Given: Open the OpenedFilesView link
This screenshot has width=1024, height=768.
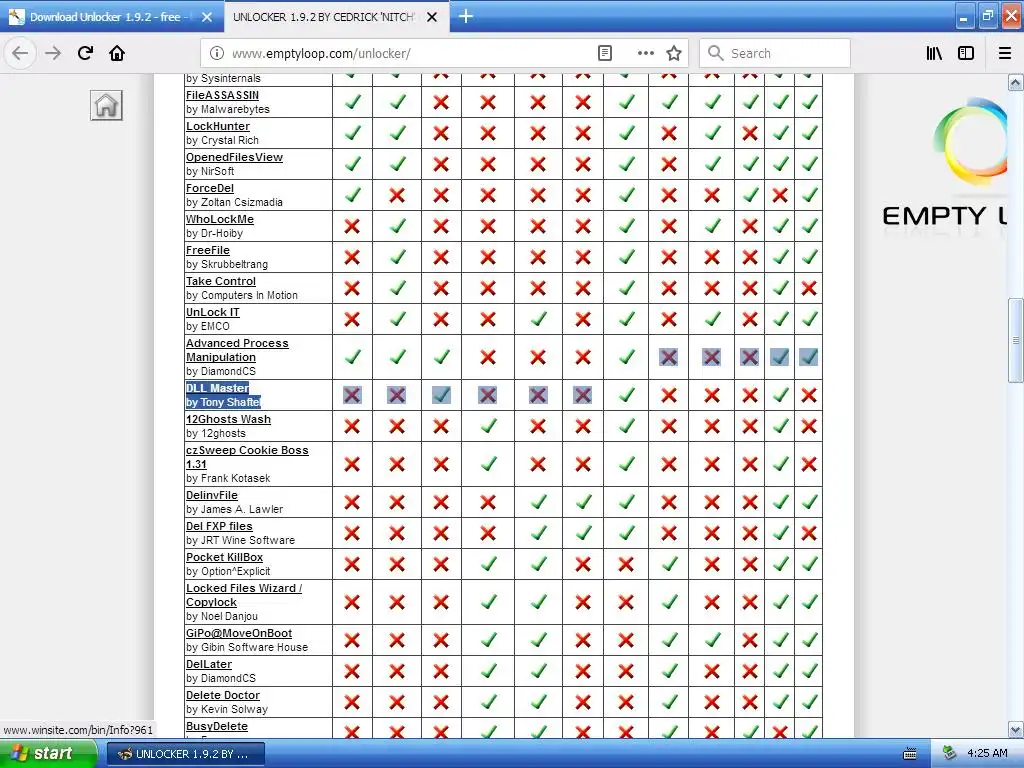Looking at the screenshot, I should click(234, 157).
